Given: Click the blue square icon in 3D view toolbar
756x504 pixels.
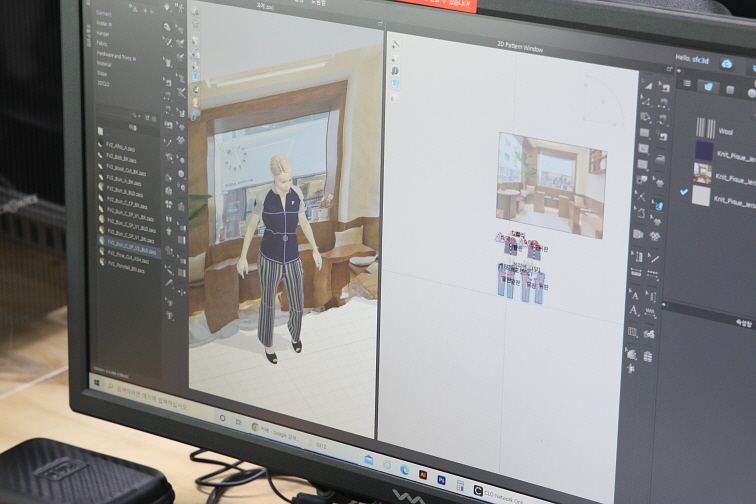Looking at the screenshot, I should pyautogui.click(x=196, y=77).
